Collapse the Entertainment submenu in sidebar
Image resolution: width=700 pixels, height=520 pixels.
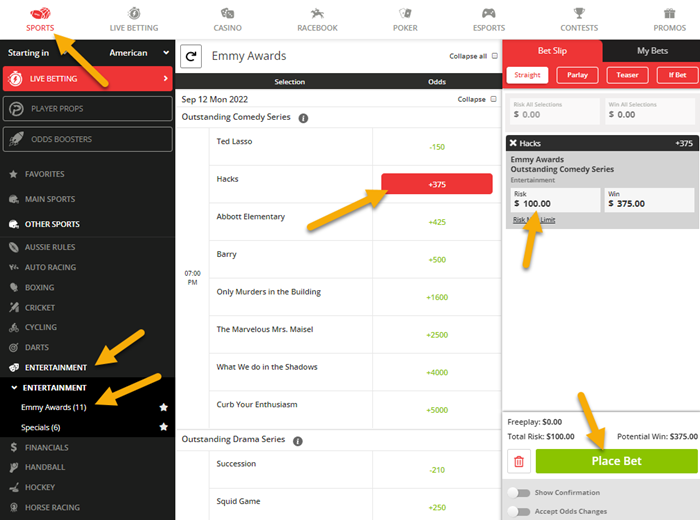[x=14, y=388]
